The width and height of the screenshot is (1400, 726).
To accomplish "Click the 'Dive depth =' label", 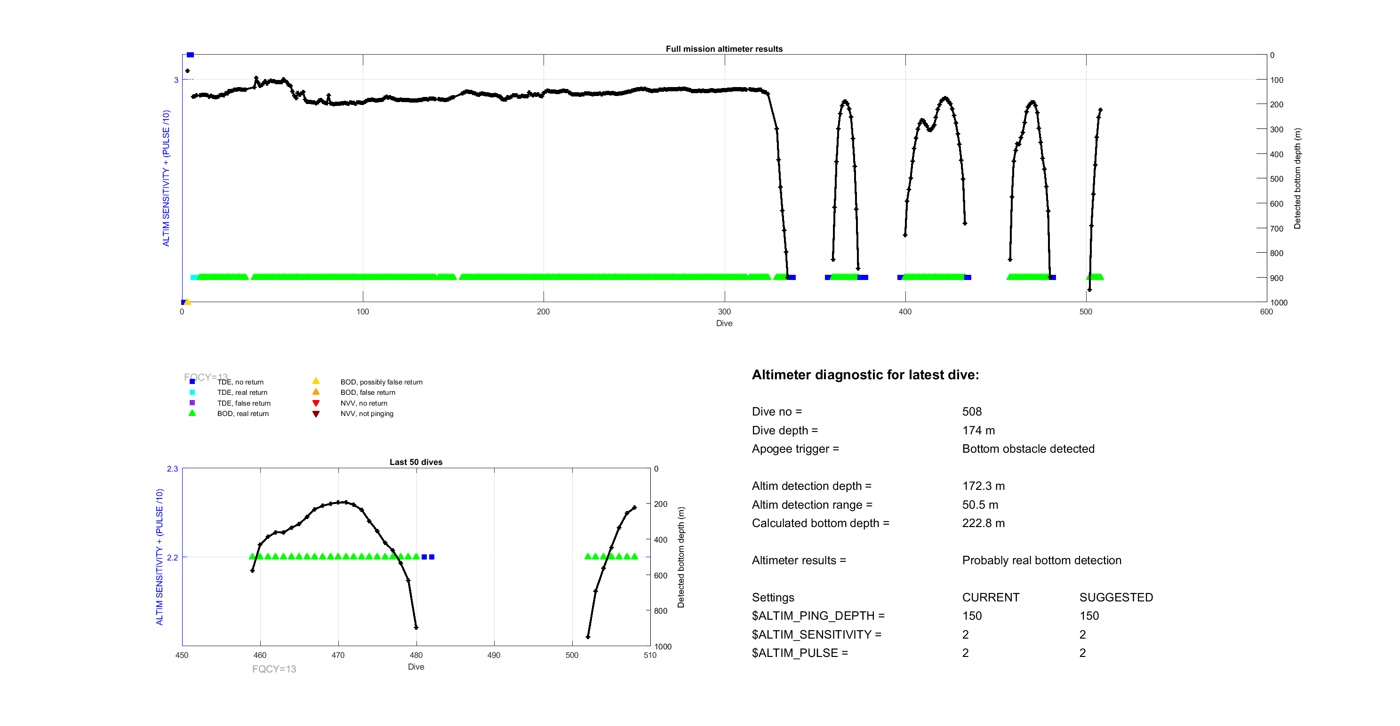I will point(785,430).
